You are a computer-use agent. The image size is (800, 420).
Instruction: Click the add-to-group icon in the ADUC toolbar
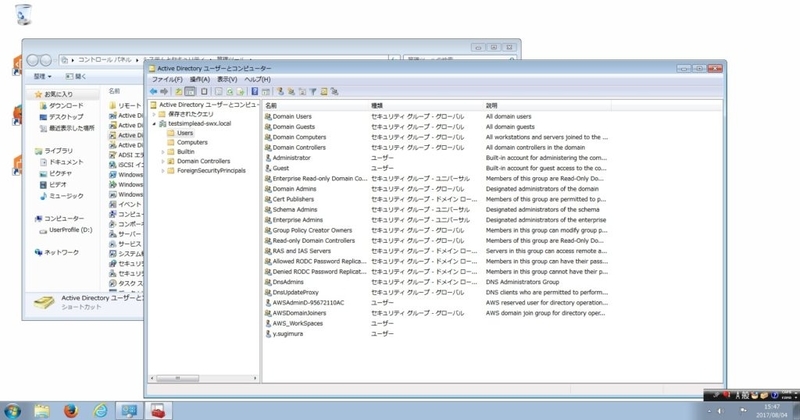point(335,92)
